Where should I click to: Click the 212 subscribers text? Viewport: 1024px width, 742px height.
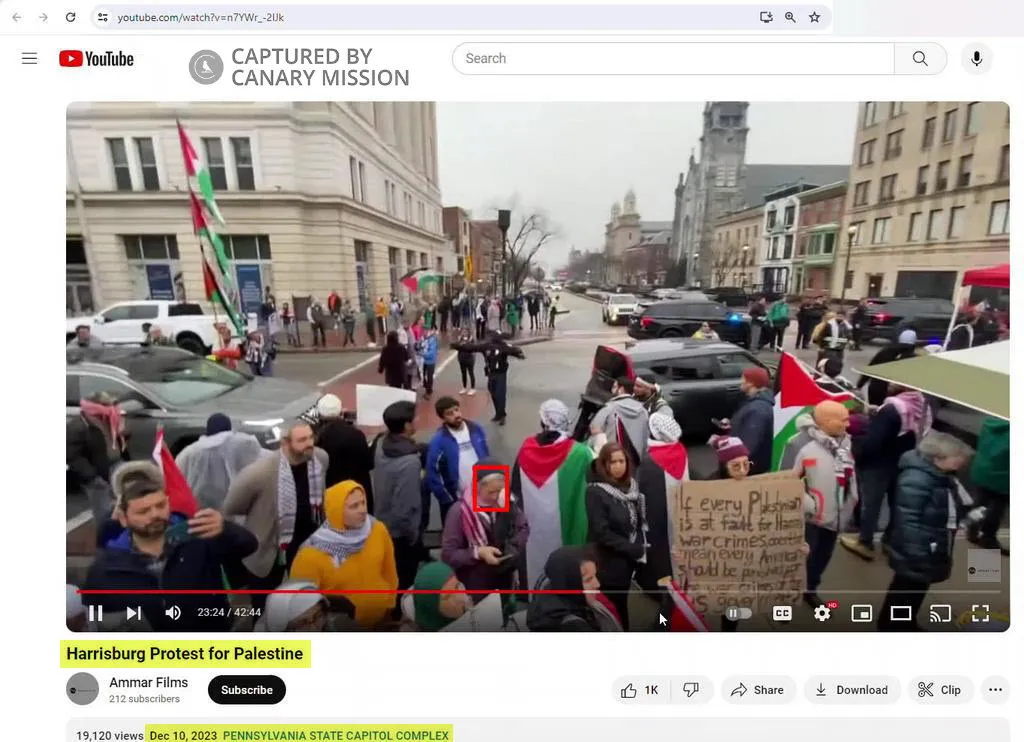coord(144,698)
